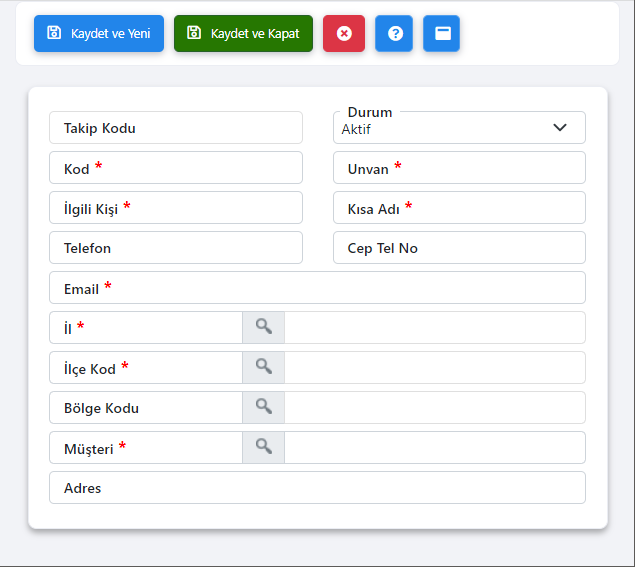This screenshot has height=567, width=635.
Task: Click into the Kod input field
Action: coord(176,168)
